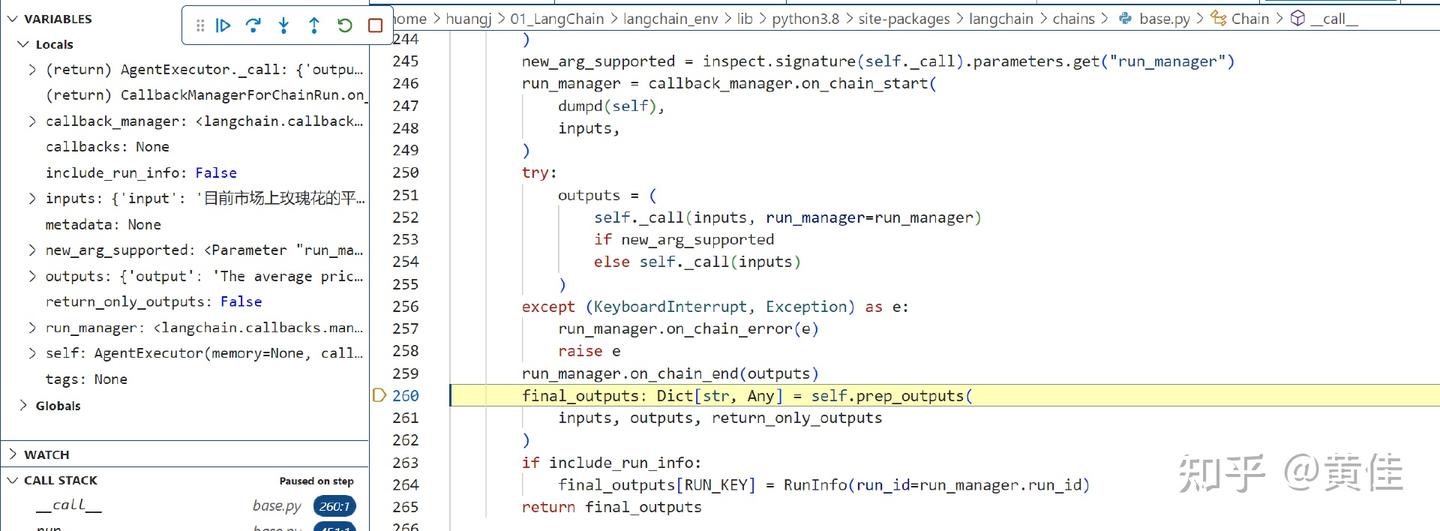Click line number 263 in the gutter
The width and height of the screenshot is (1440, 531).
405,462
